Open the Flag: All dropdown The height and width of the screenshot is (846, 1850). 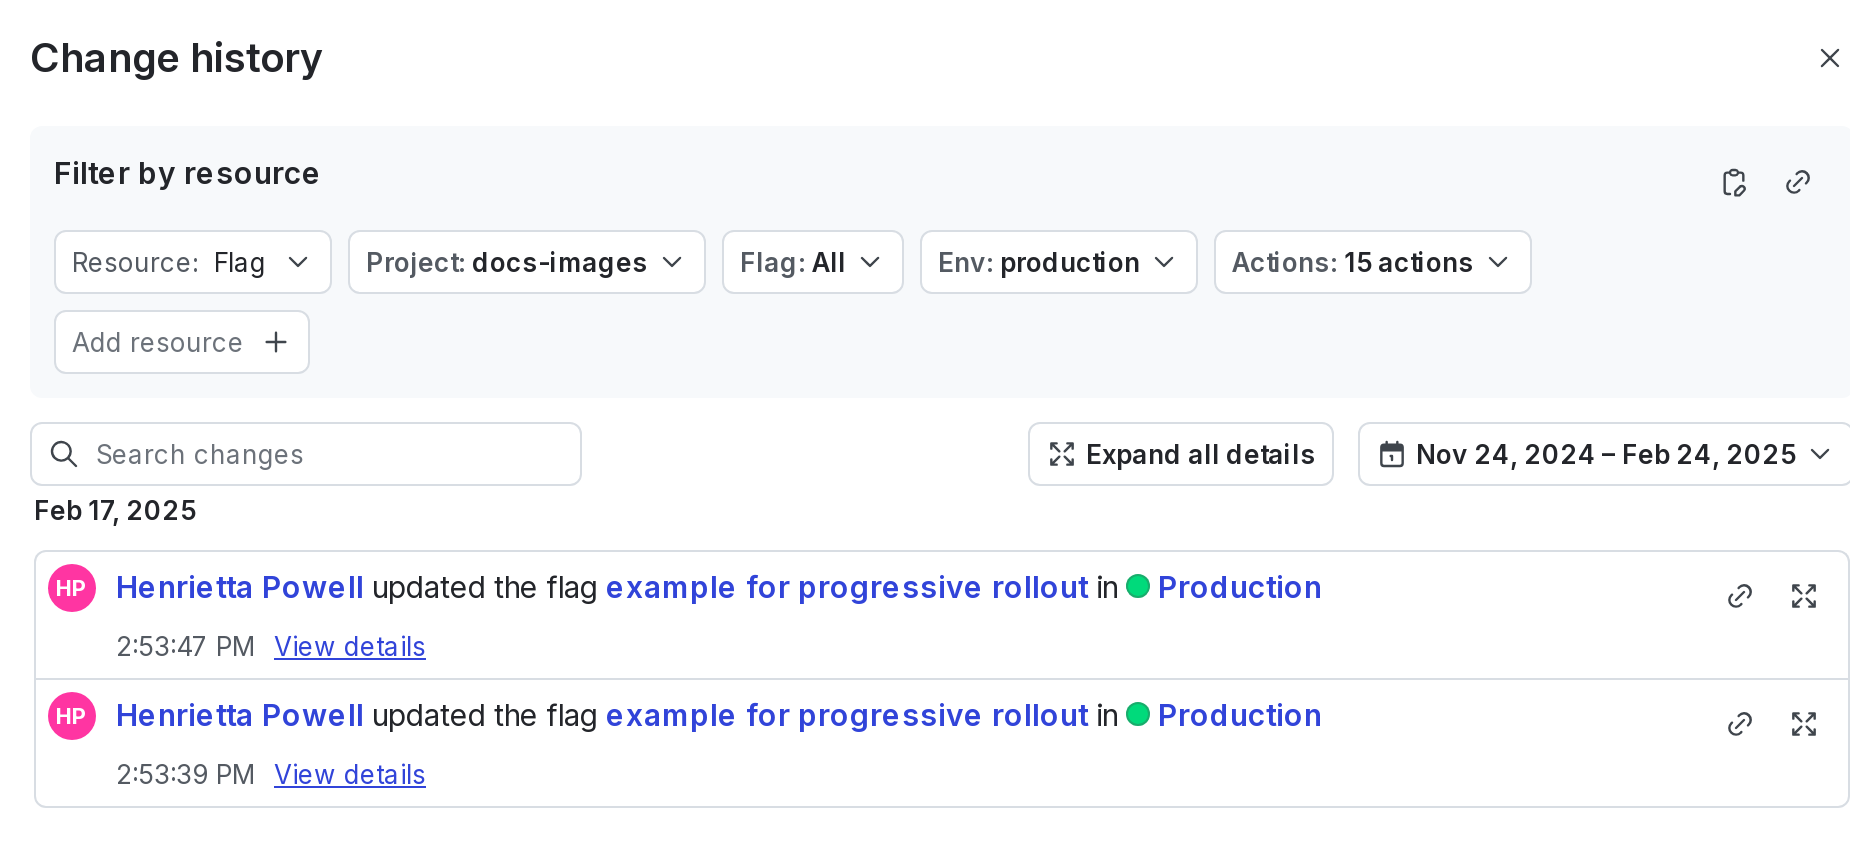coord(812,262)
